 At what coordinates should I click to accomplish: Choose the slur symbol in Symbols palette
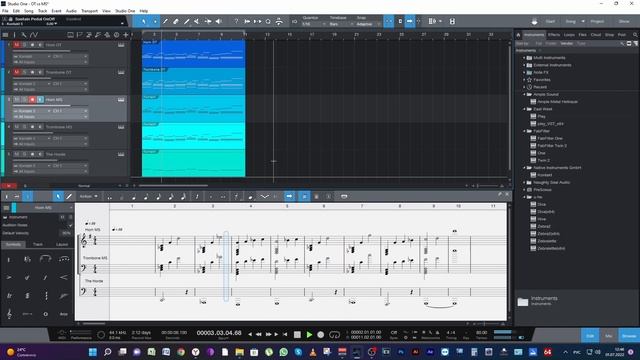coord(45,259)
